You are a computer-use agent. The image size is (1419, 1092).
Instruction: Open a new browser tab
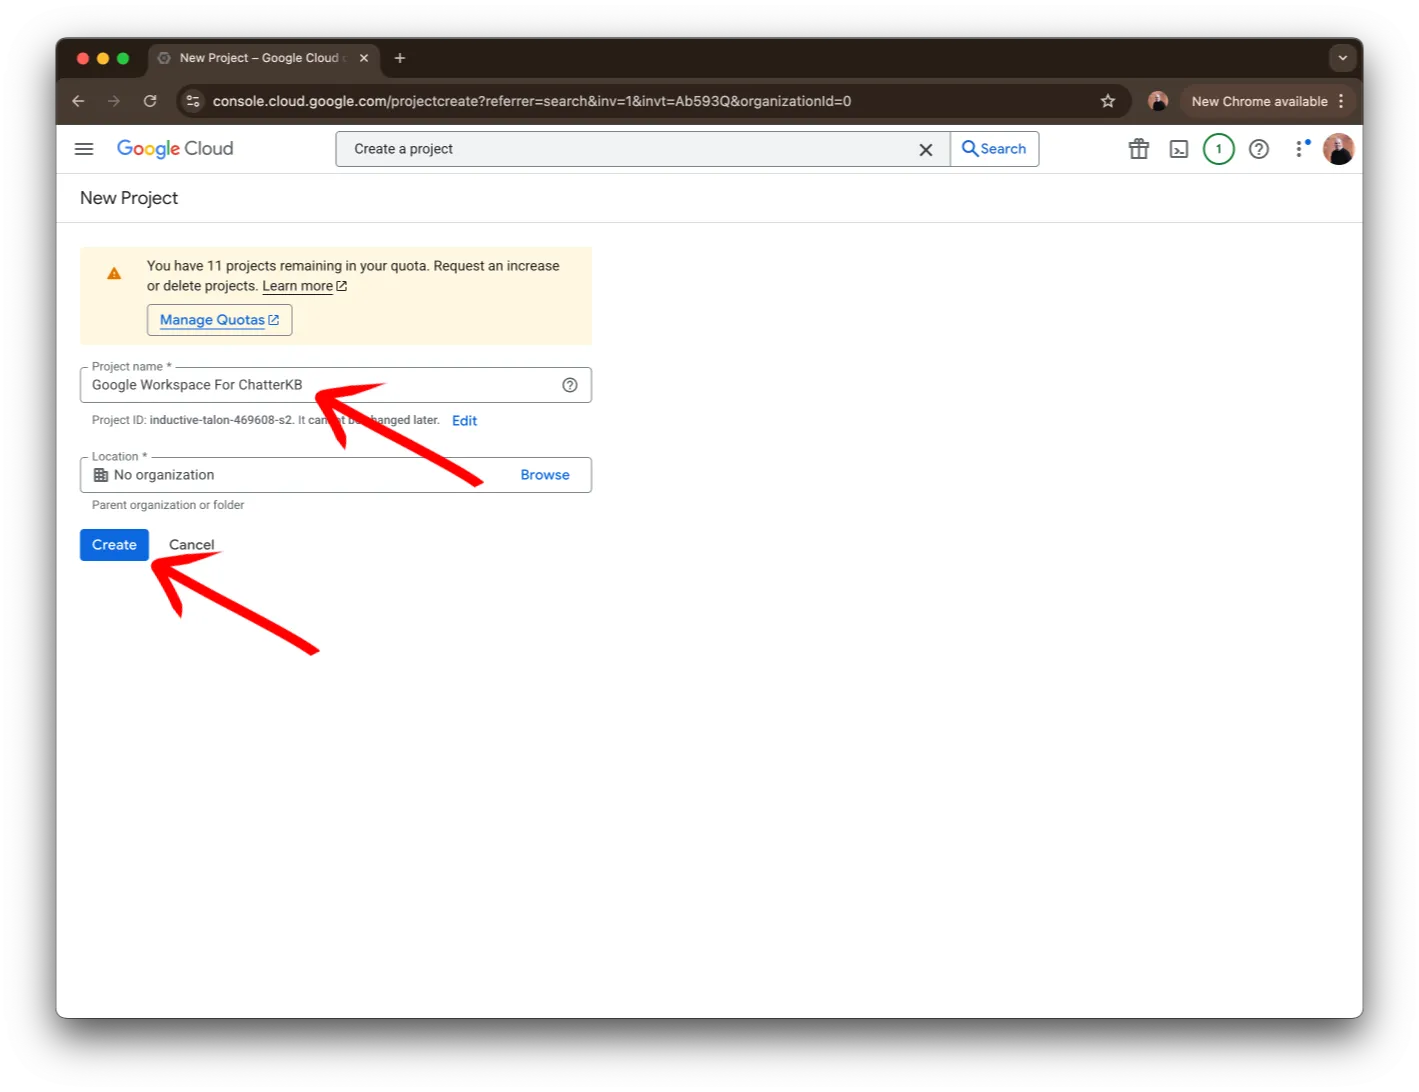(400, 58)
